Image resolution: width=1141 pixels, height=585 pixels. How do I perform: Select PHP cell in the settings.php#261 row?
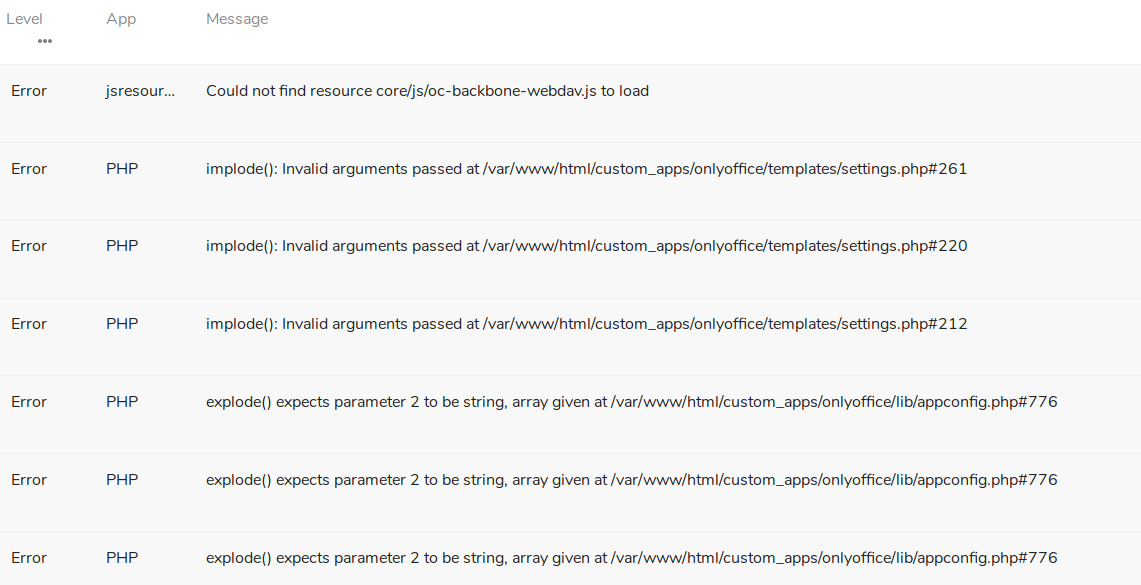pos(122,169)
